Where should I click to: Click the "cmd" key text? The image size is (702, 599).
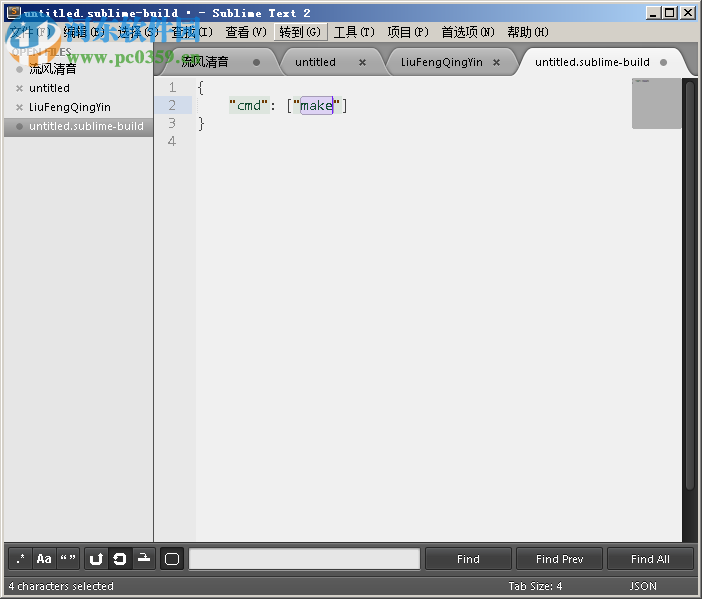point(249,106)
